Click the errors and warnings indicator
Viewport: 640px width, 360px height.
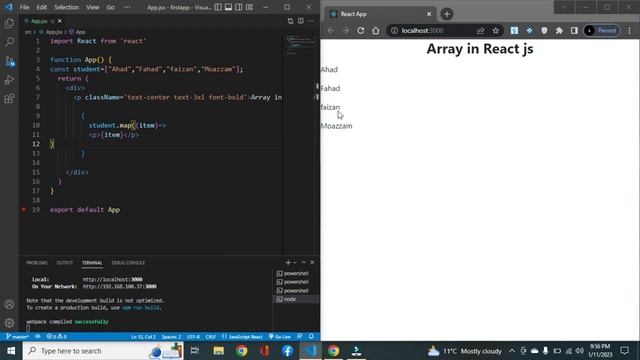click(x=56, y=337)
